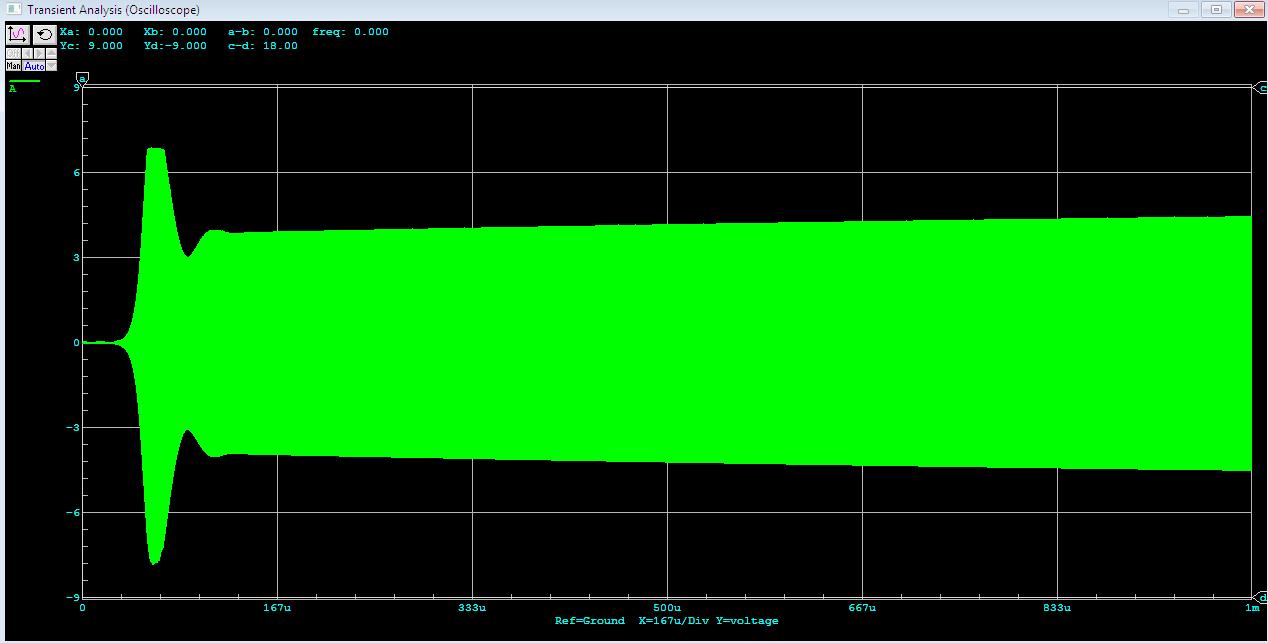Viewport: 1268px width, 643px height.
Task: Click cursor marker a at top
Action: tap(82, 78)
